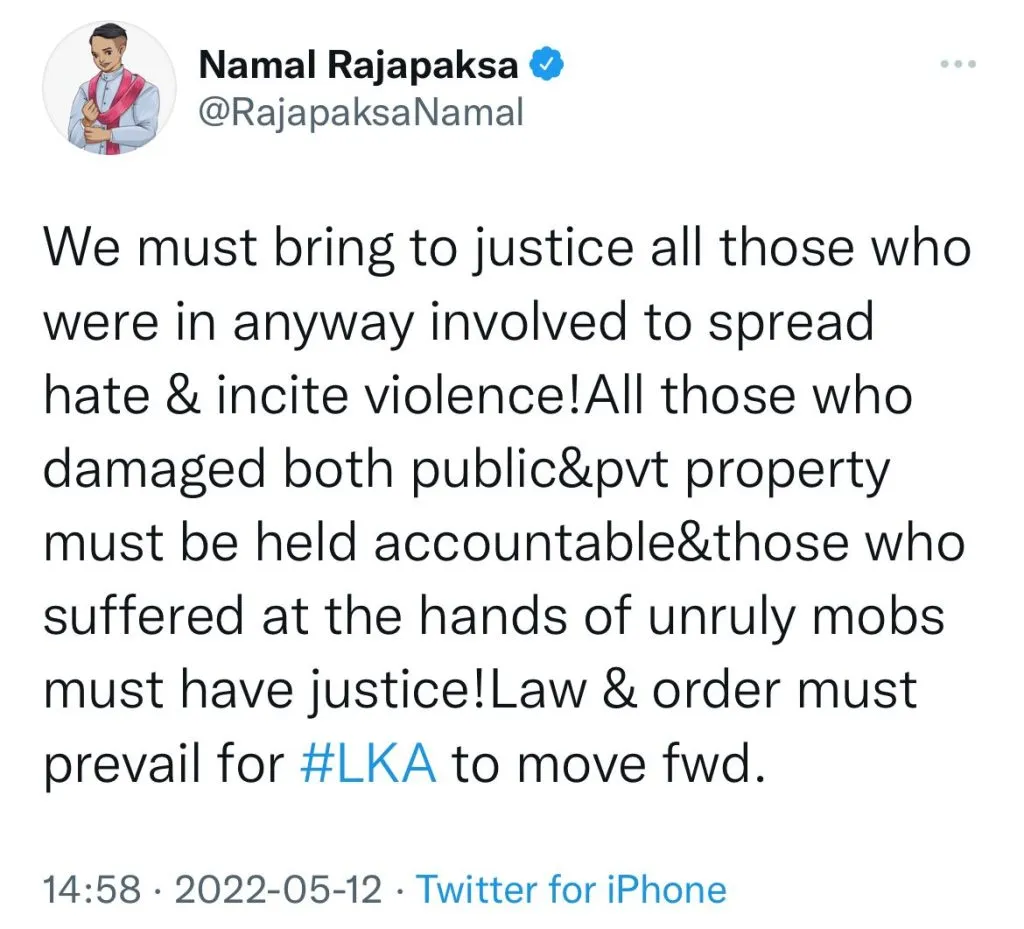This screenshot has width=1024, height=929.
Task: Click the word 'damaged' in the tweet
Action: (154, 470)
